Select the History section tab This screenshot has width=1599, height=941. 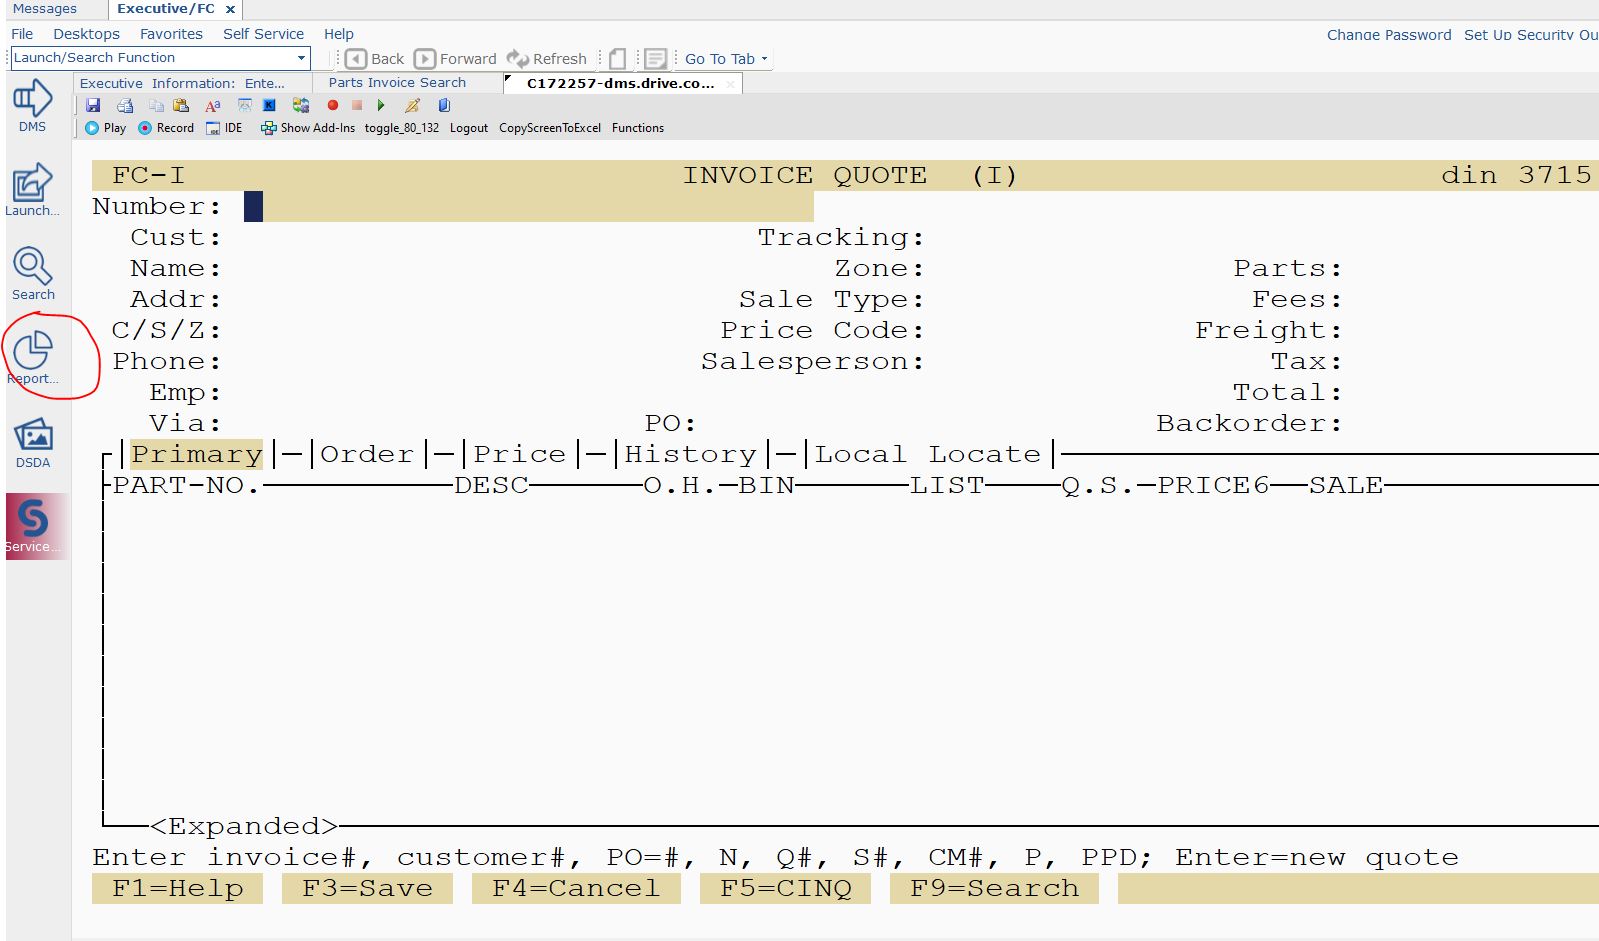691,454
